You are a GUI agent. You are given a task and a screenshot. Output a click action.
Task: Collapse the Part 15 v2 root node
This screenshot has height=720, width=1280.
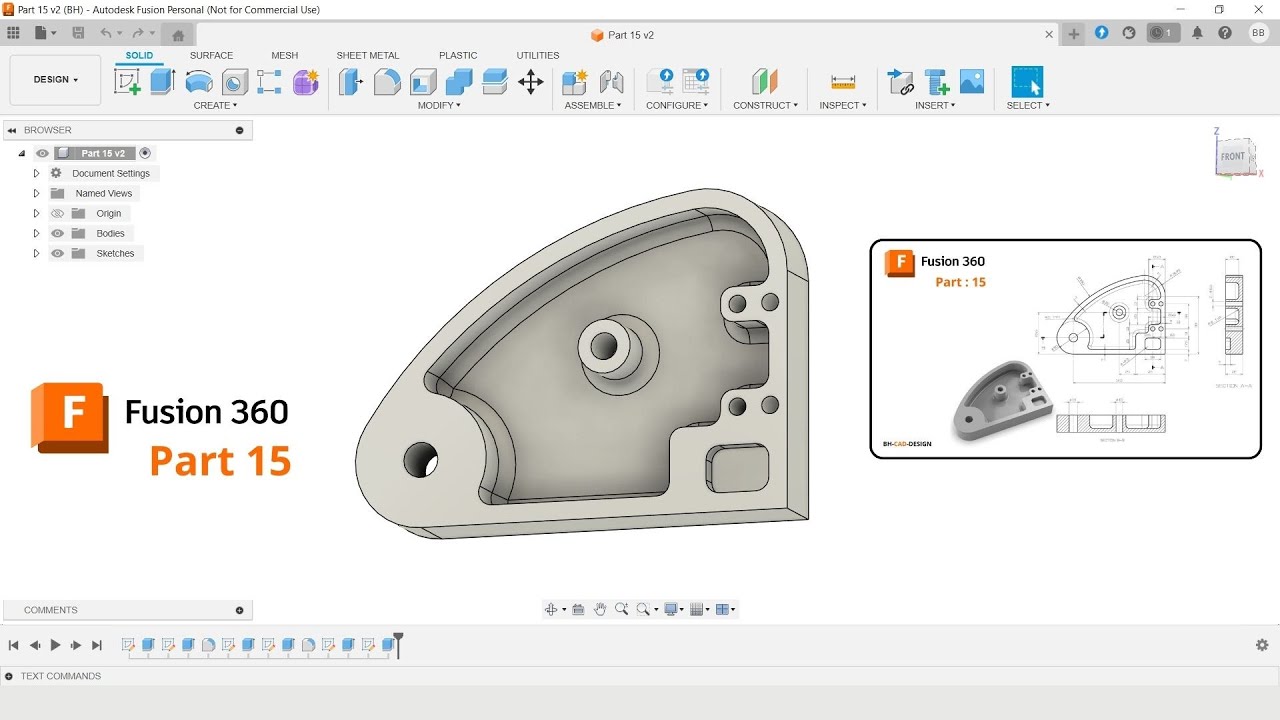click(21, 153)
